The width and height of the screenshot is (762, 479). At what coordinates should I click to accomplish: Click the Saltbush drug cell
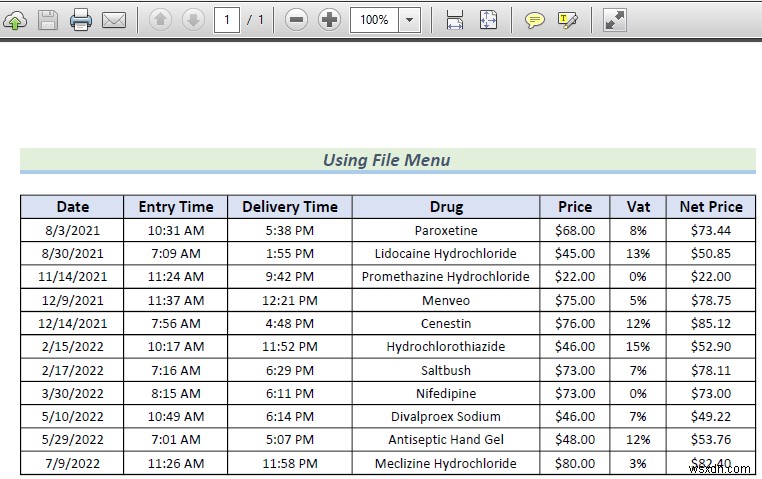pyautogui.click(x=446, y=370)
